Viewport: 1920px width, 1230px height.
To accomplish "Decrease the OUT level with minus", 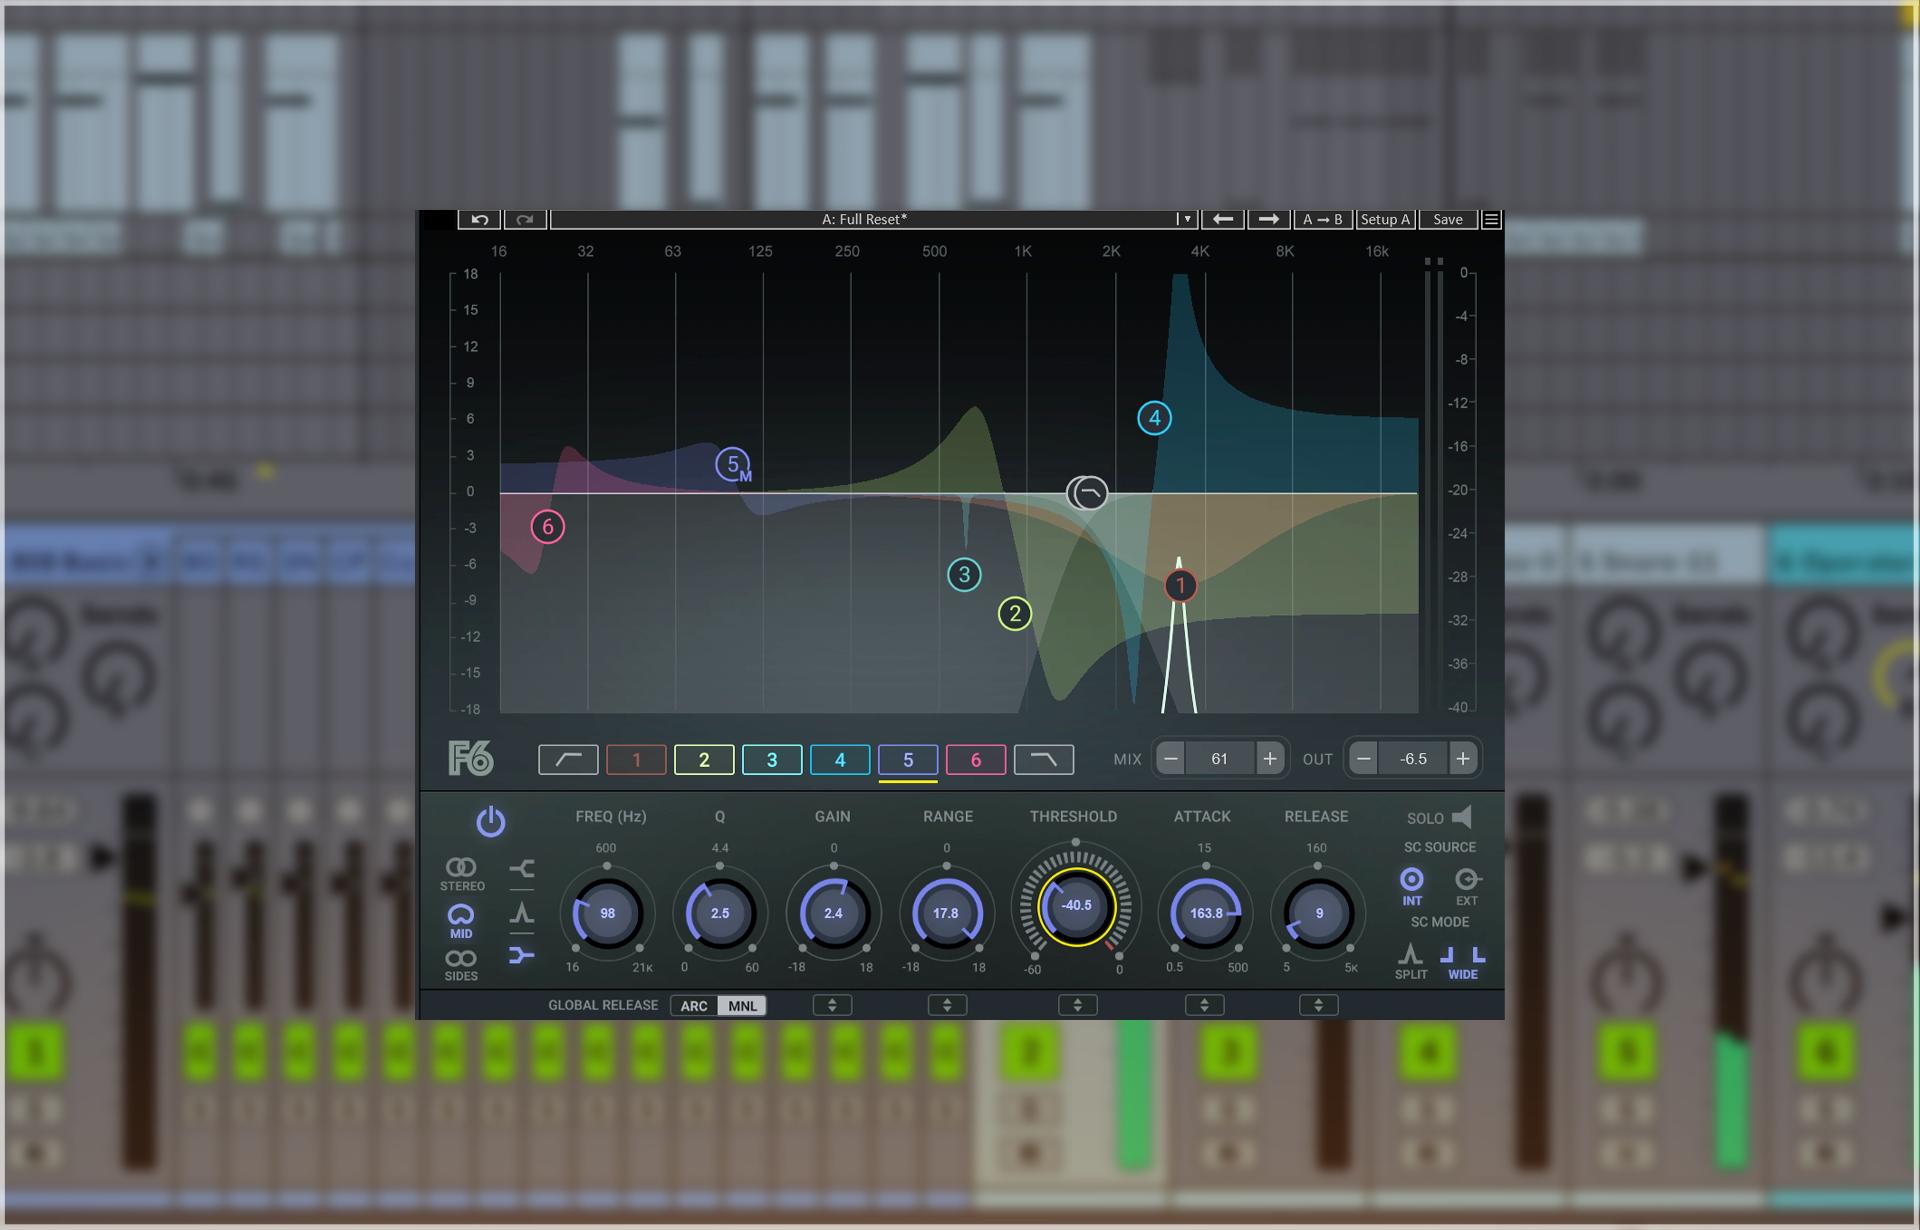I will click(x=1363, y=759).
